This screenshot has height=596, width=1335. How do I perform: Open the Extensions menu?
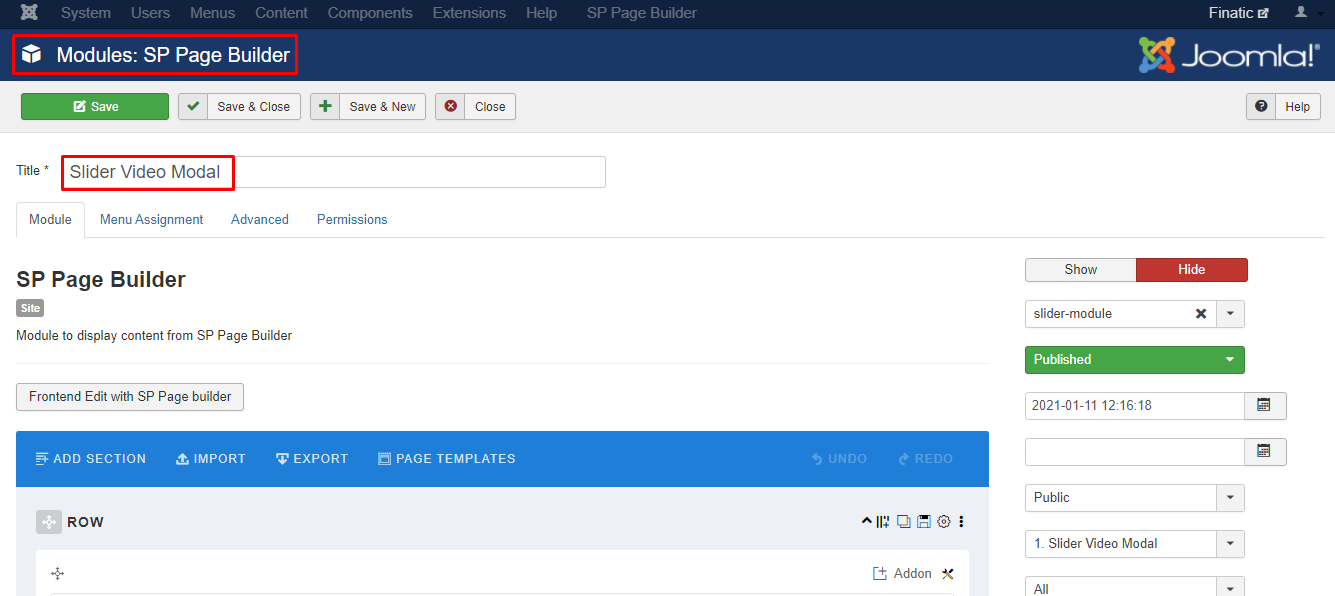tap(469, 13)
